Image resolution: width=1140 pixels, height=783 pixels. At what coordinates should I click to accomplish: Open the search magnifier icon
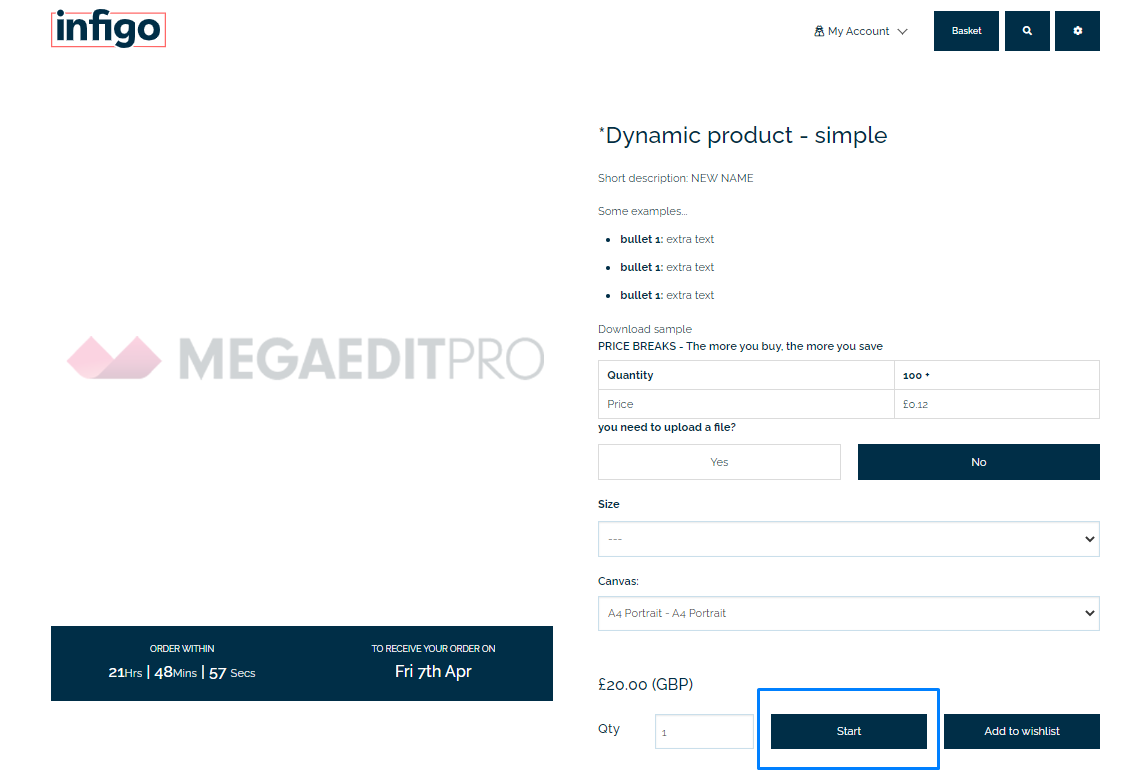[x=1027, y=31]
